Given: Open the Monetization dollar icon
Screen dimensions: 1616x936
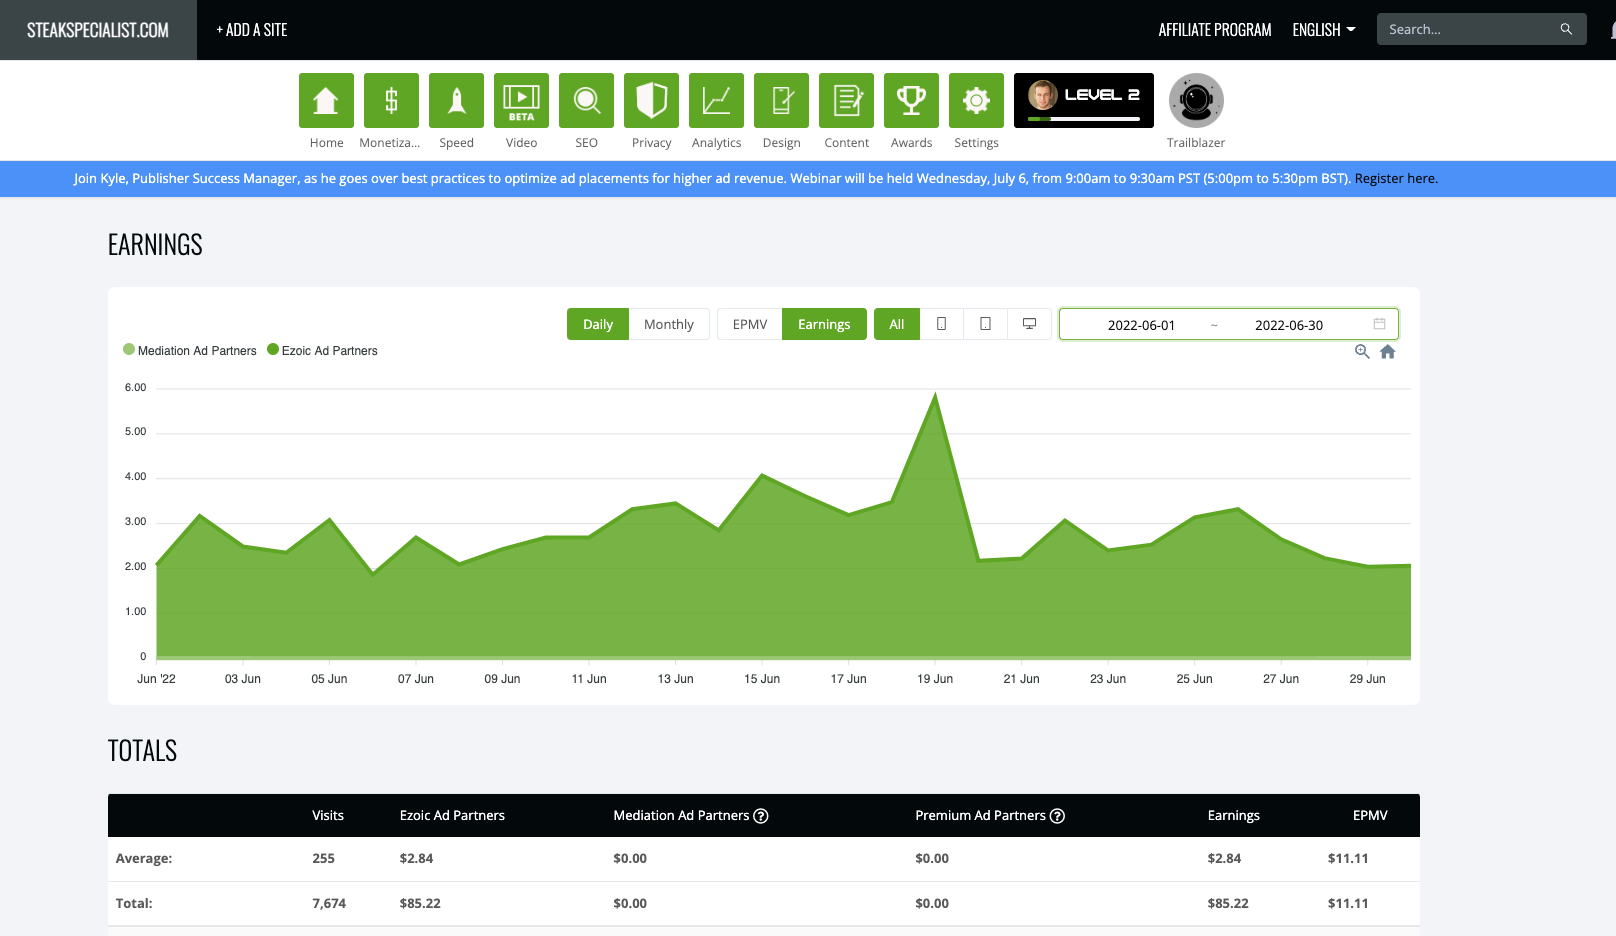Looking at the screenshot, I should (391, 100).
